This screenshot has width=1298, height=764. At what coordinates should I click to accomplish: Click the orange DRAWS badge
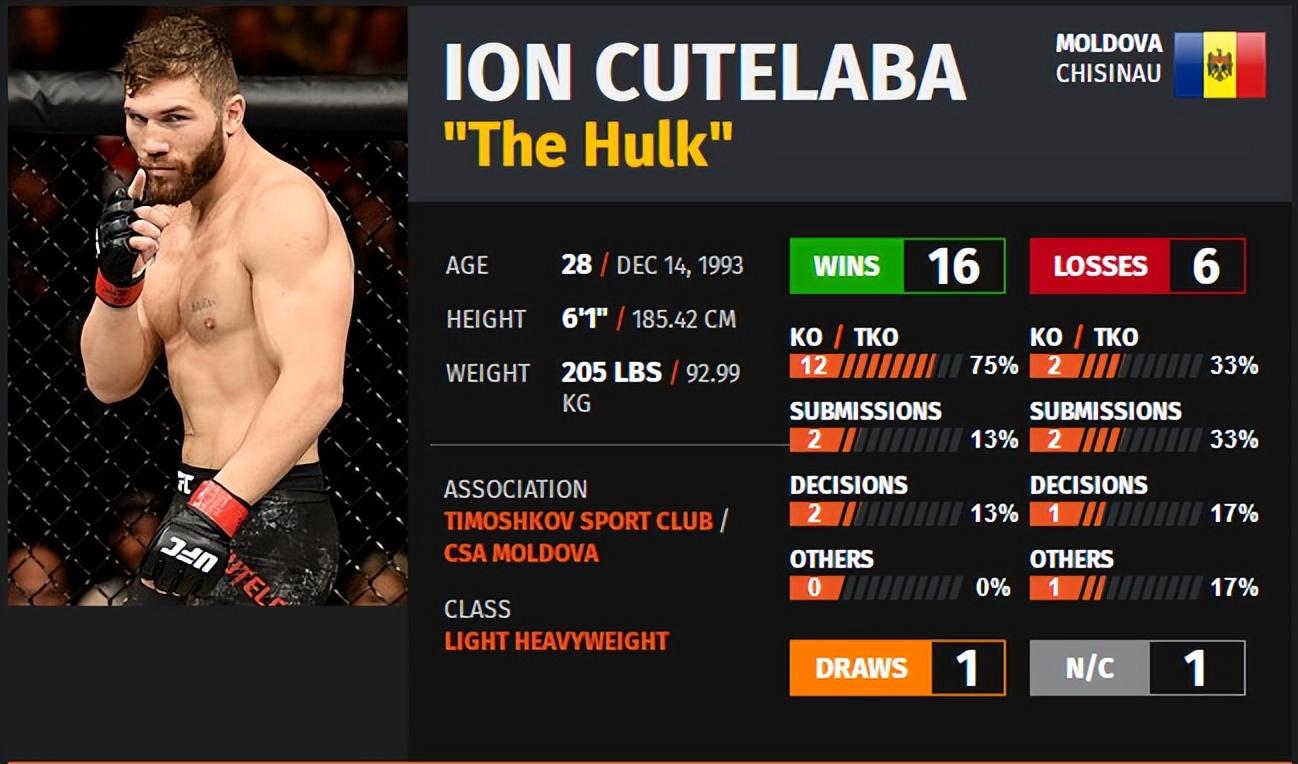(861, 668)
